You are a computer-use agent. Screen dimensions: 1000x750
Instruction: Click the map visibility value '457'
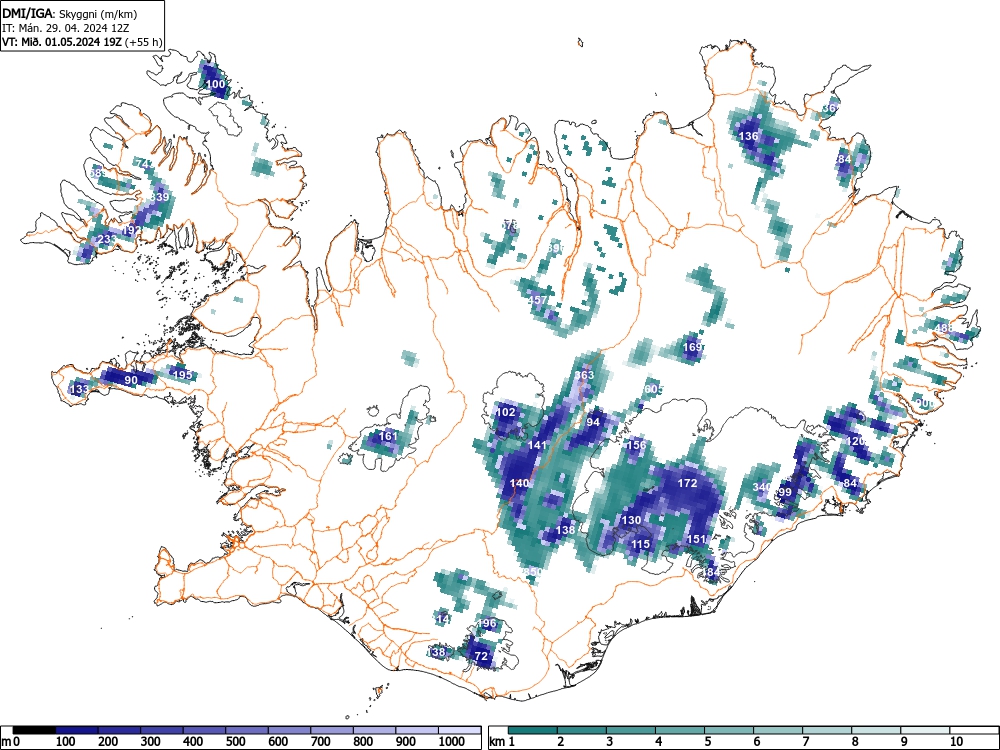(x=538, y=300)
